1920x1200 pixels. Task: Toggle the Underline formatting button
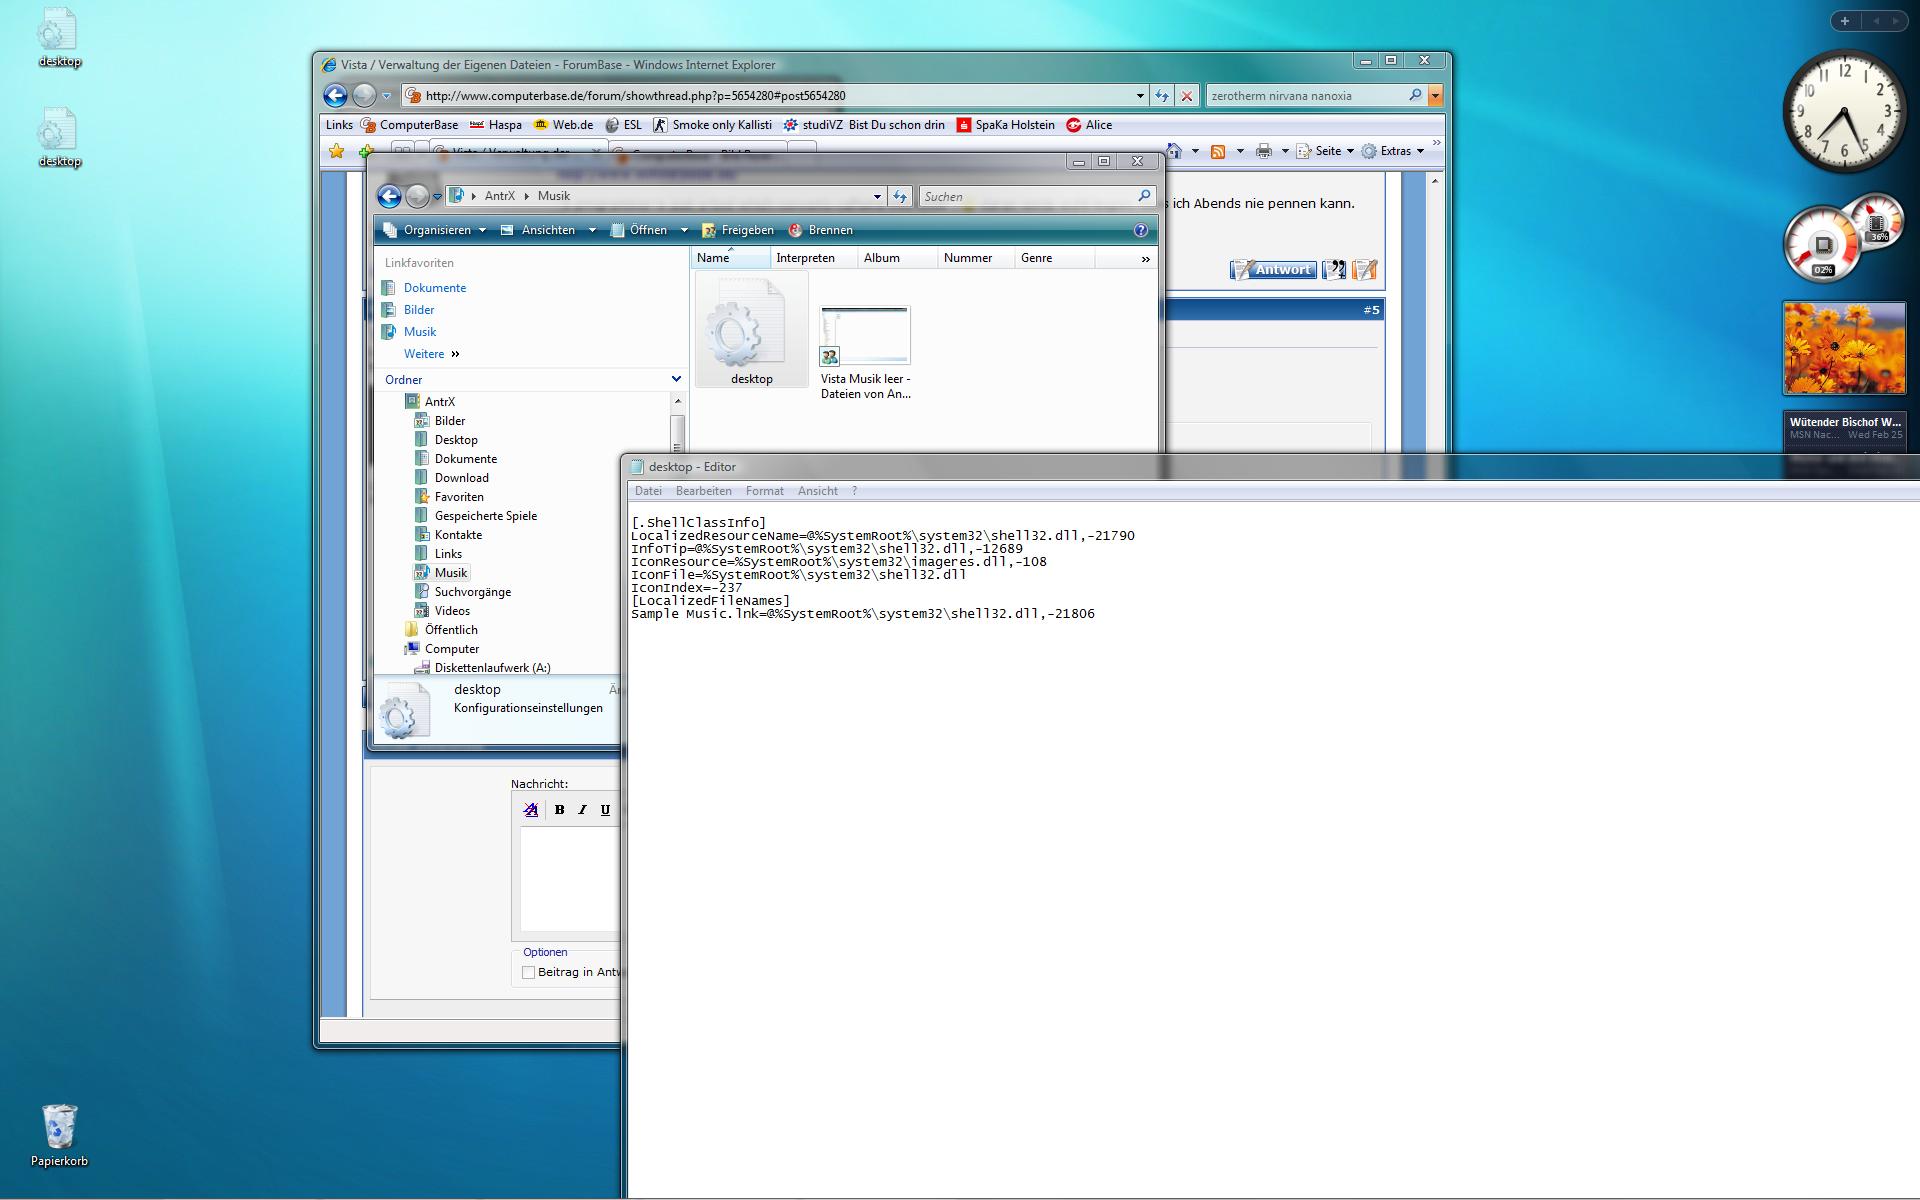[605, 810]
